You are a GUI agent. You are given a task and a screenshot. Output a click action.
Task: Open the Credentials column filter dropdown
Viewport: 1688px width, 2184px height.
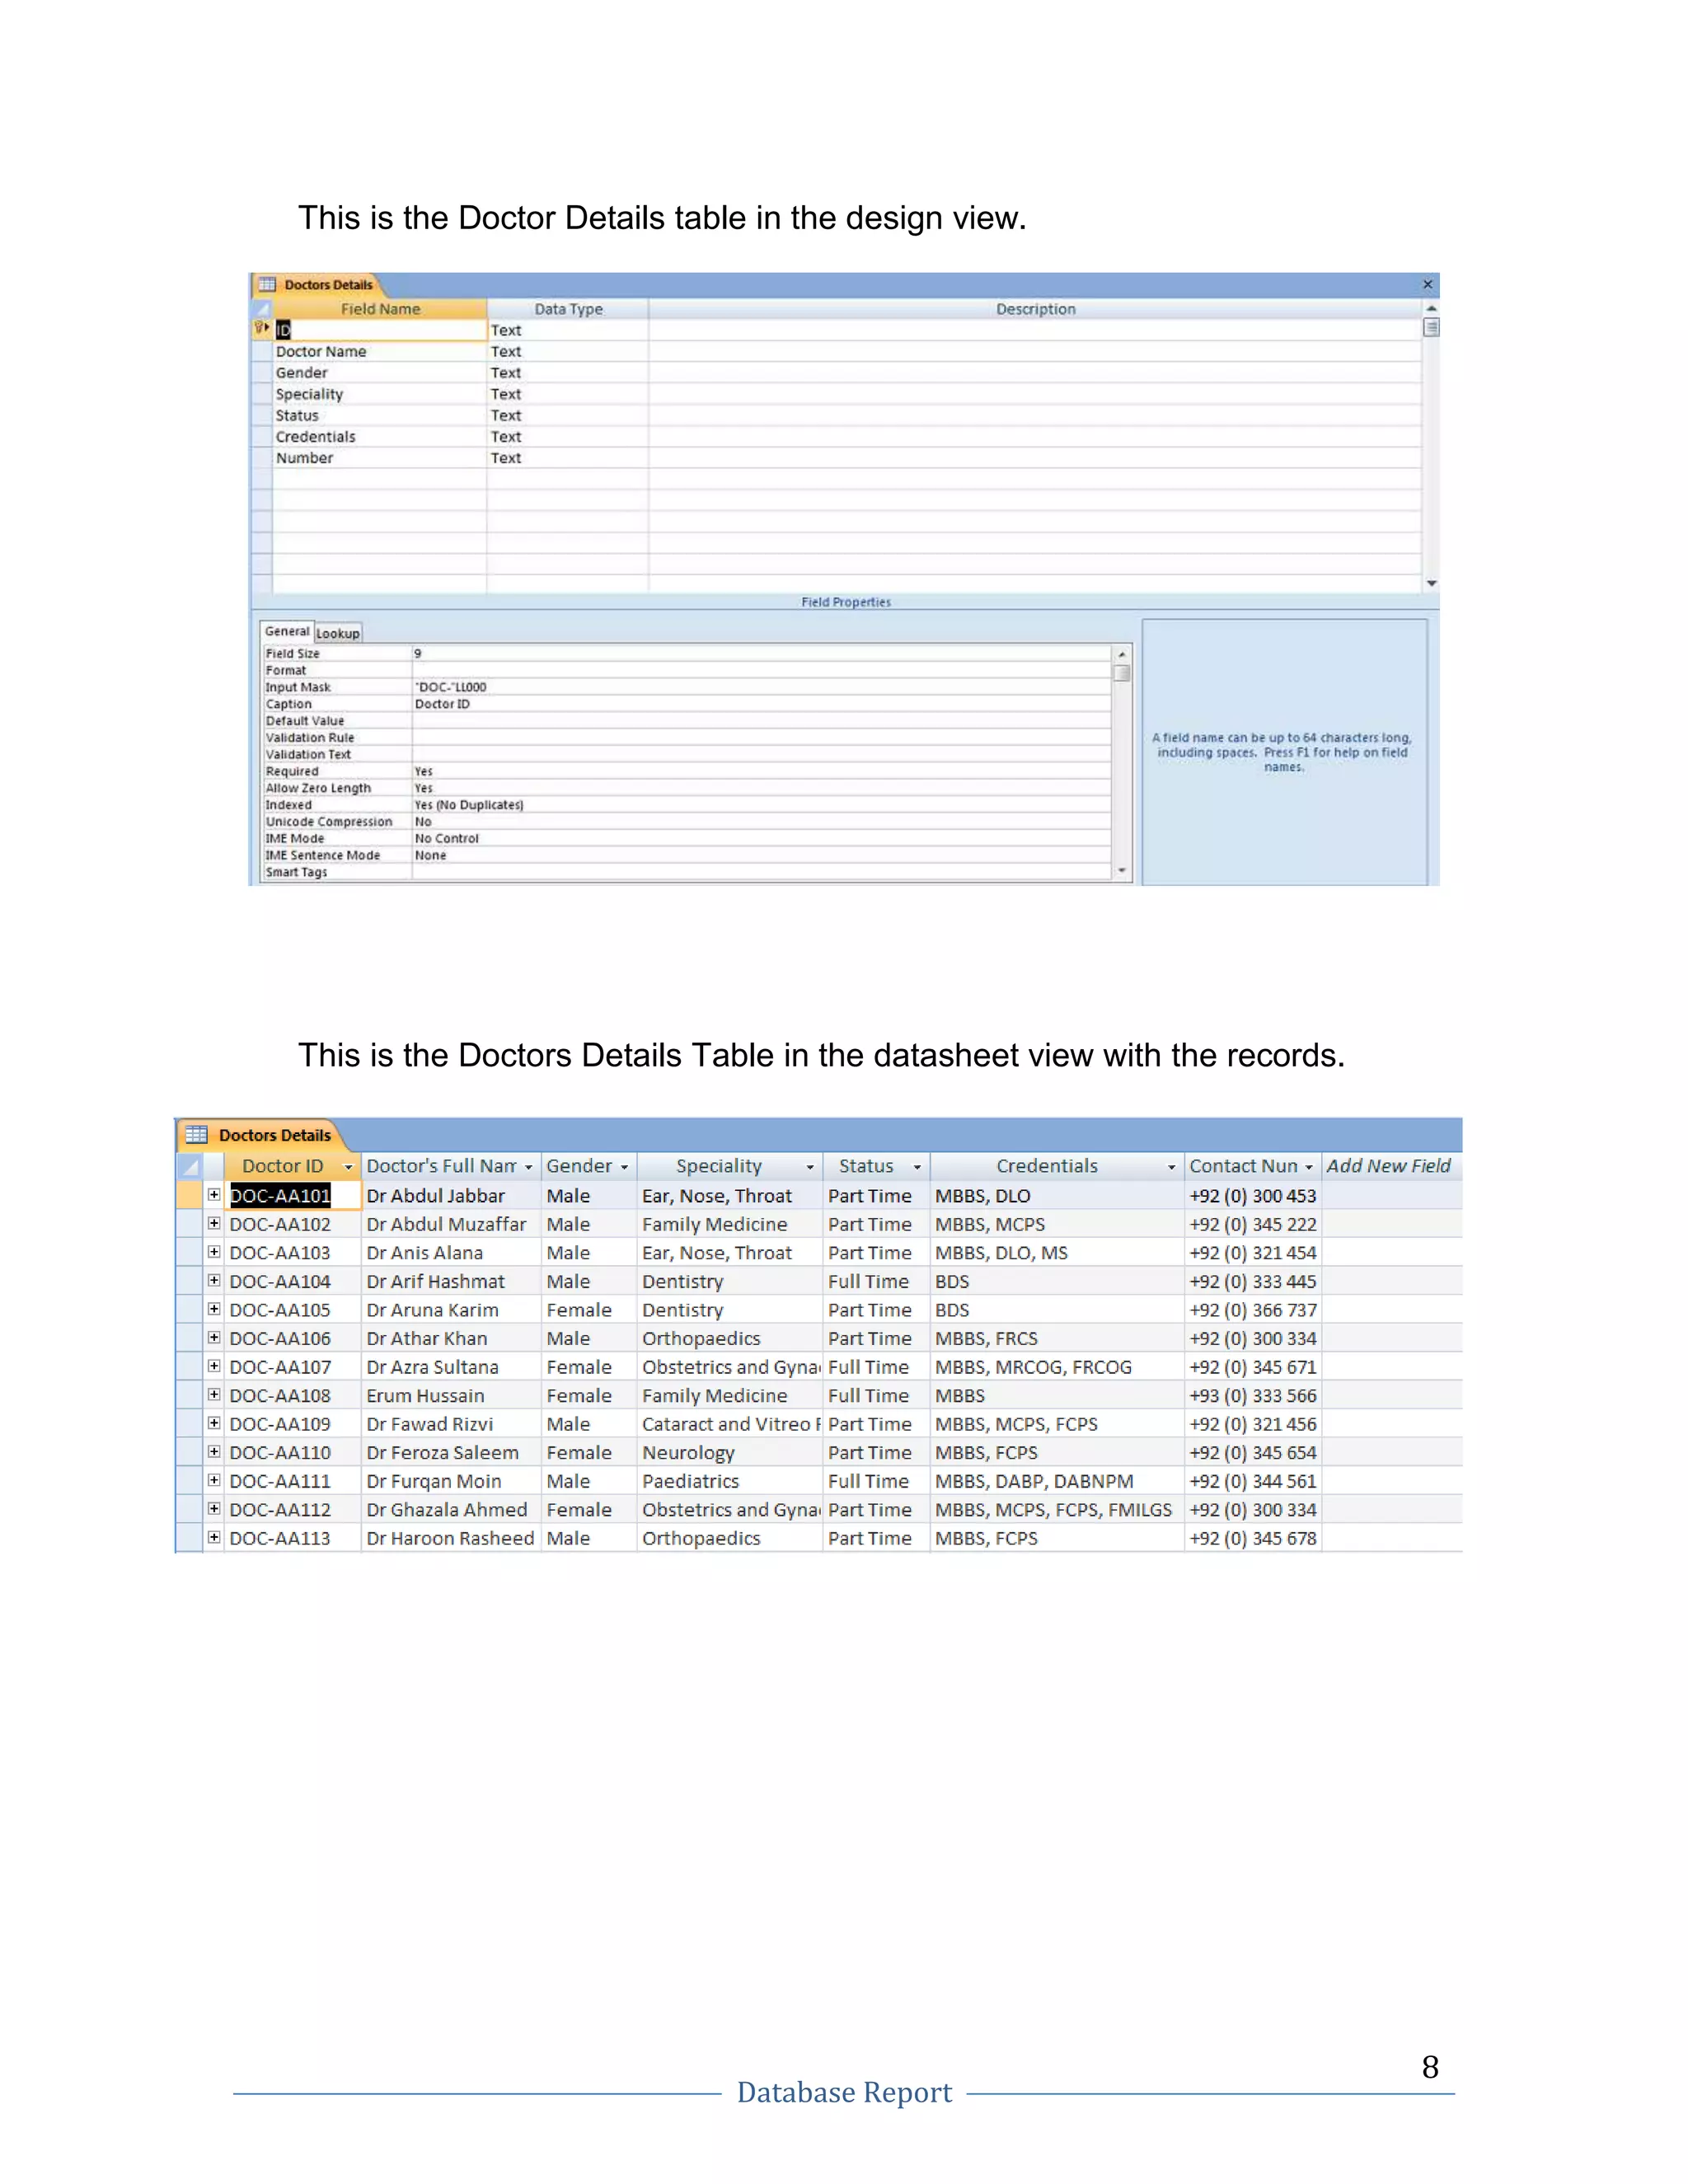(x=1172, y=1167)
